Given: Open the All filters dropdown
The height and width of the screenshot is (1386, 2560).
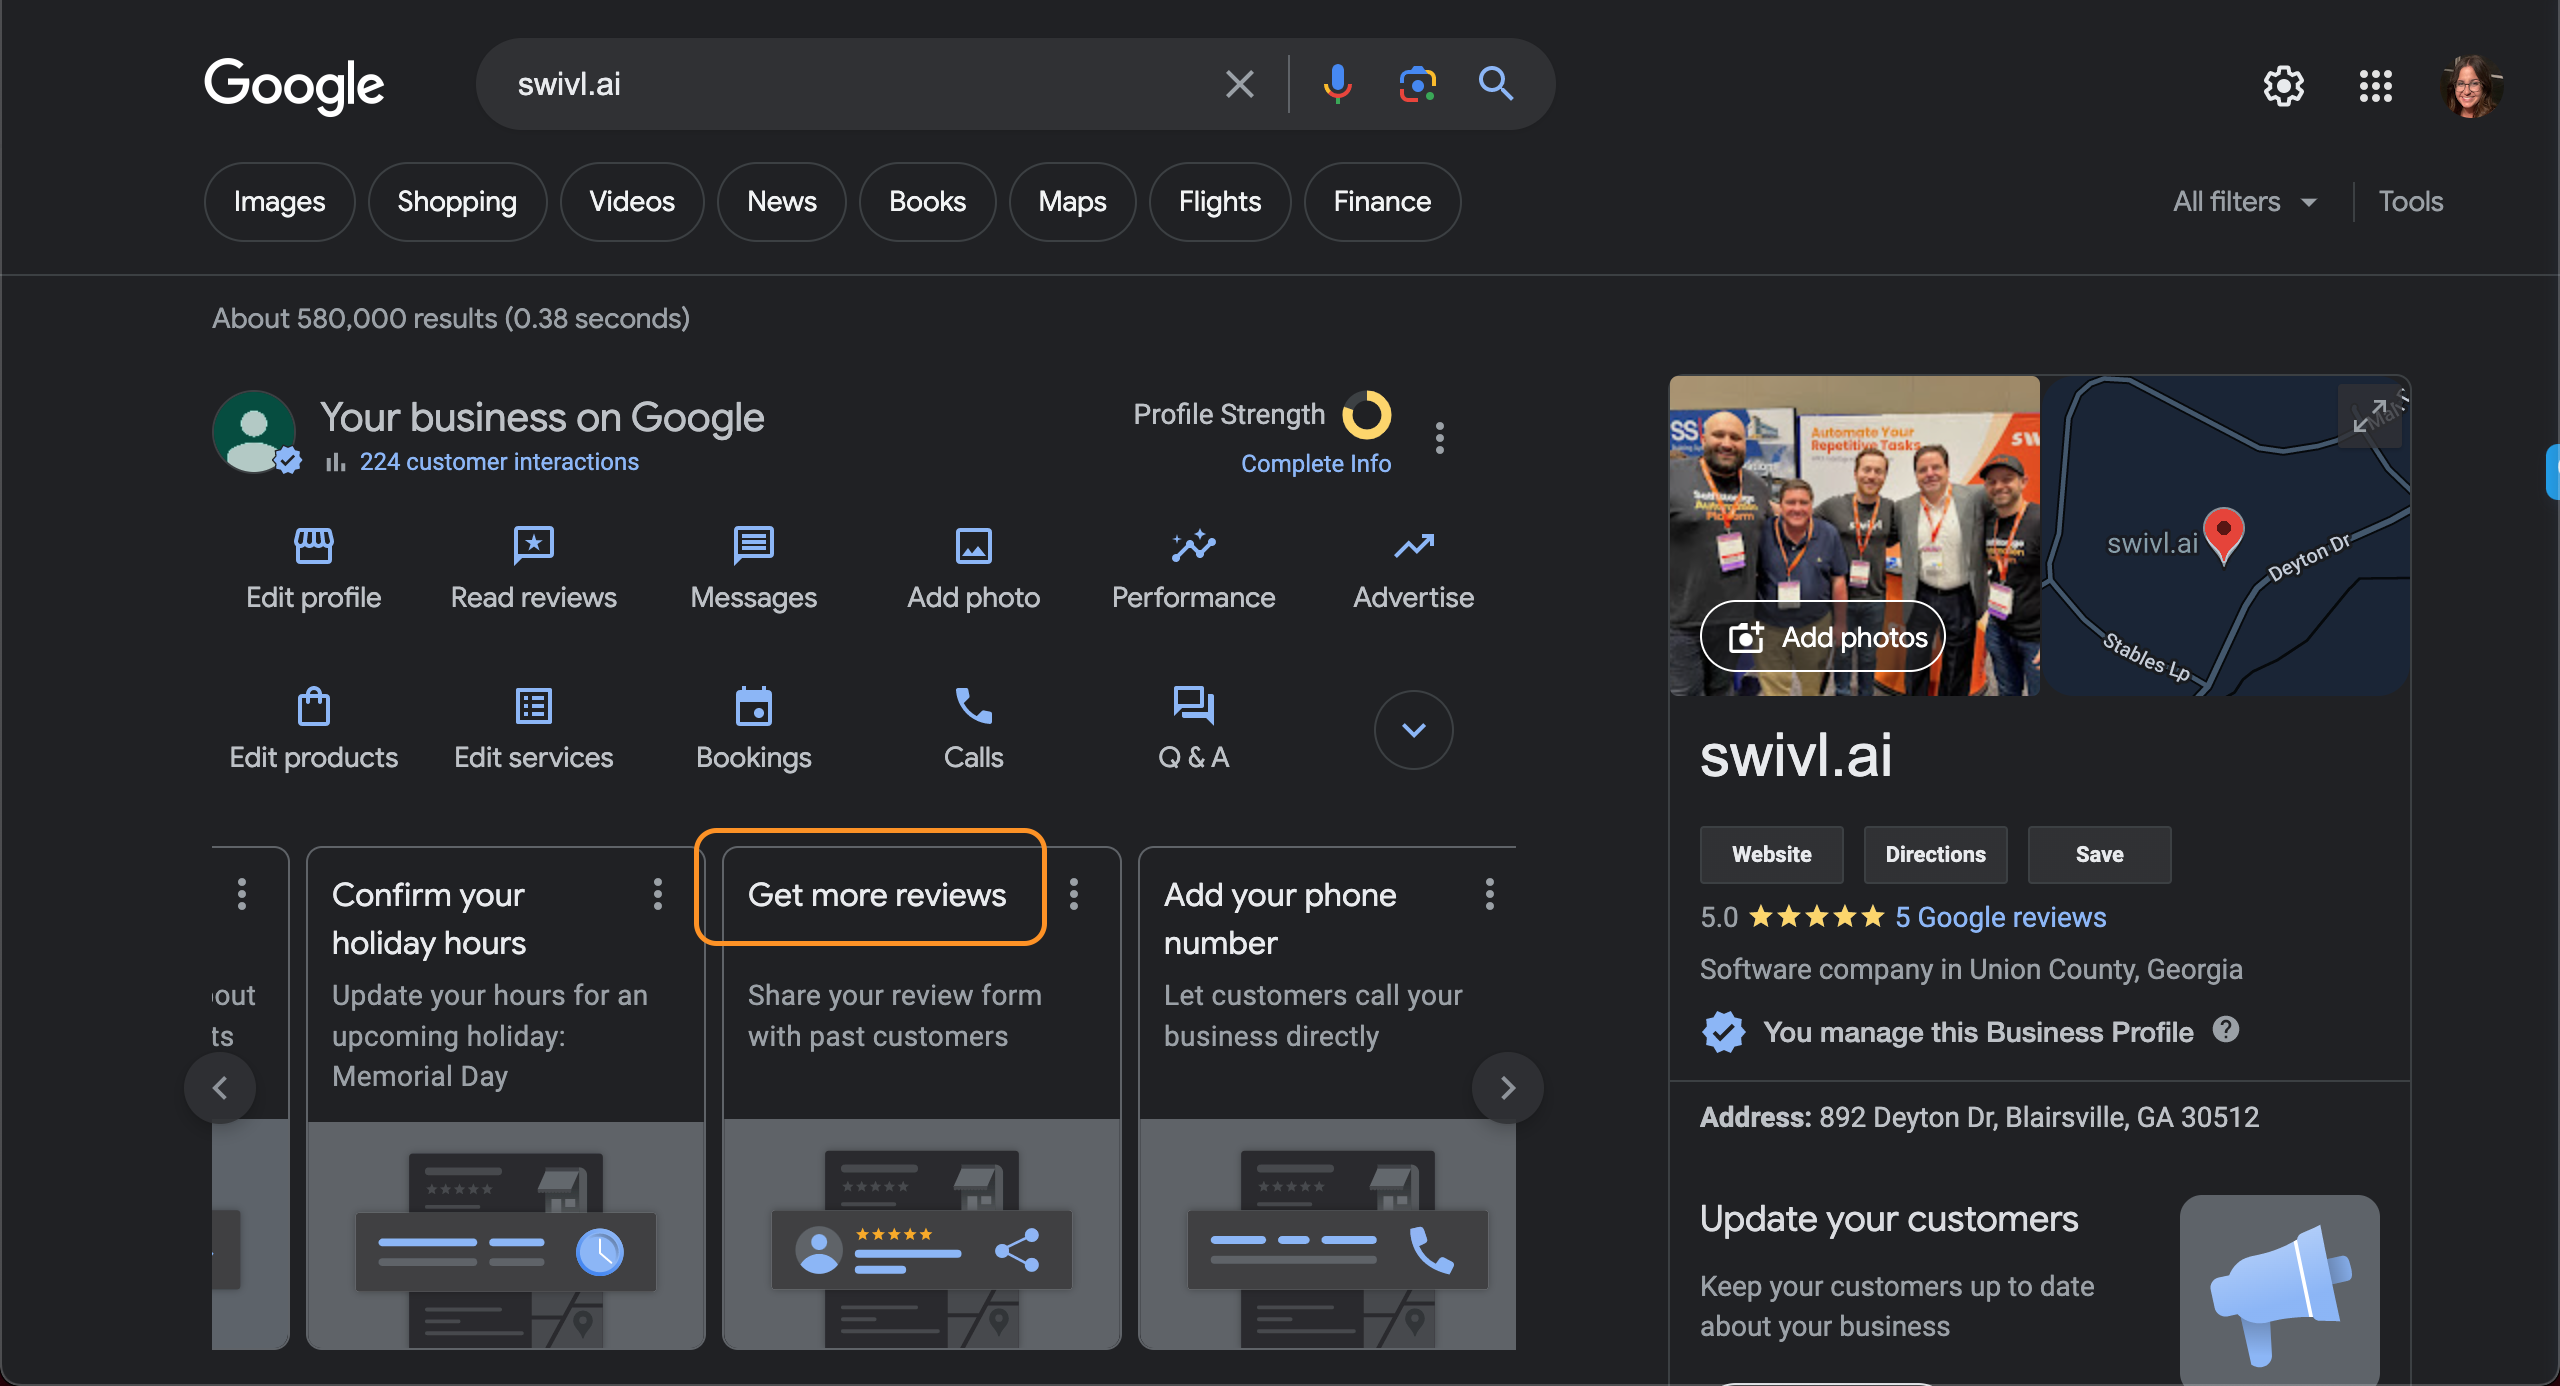Looking at the screenshot, I should coord(2244,202).
